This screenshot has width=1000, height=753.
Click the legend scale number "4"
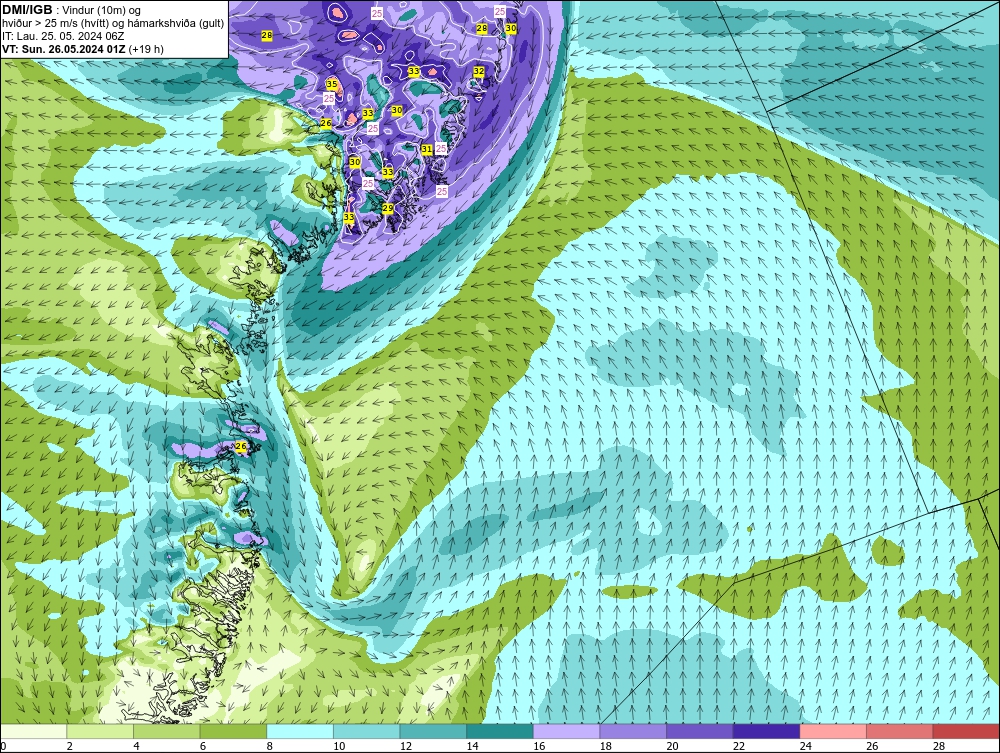coord(136,746)
